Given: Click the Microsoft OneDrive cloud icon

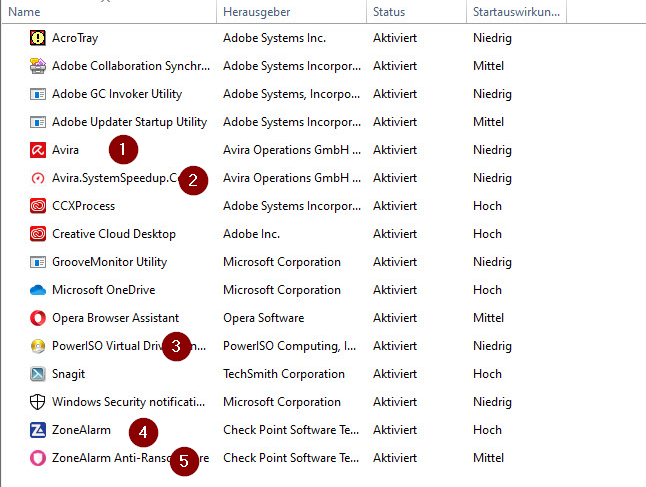Looking at the screenshot, I should coord(38,290).
